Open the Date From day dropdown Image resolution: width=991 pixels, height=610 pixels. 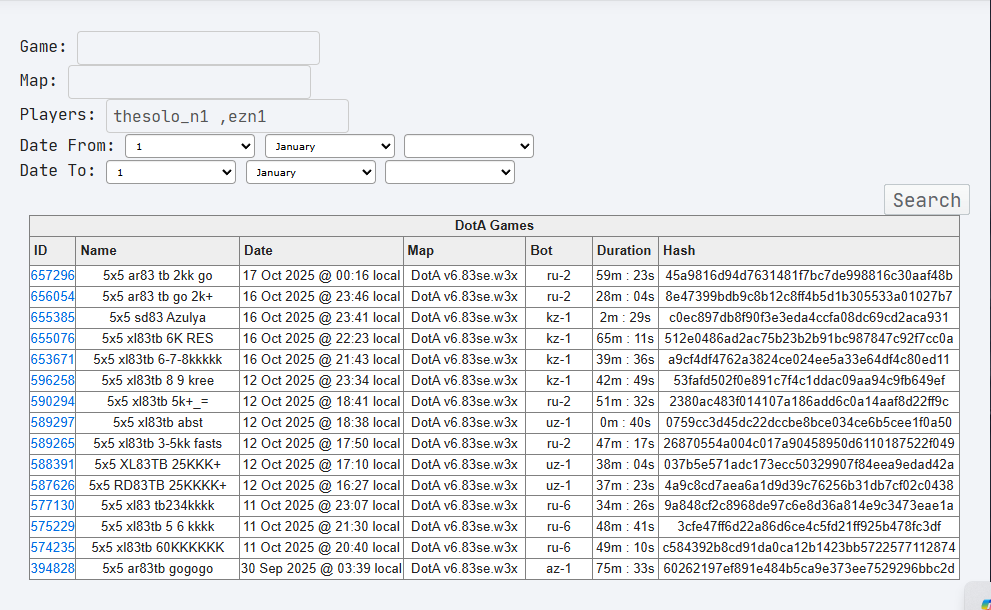(x=190, y=146)
